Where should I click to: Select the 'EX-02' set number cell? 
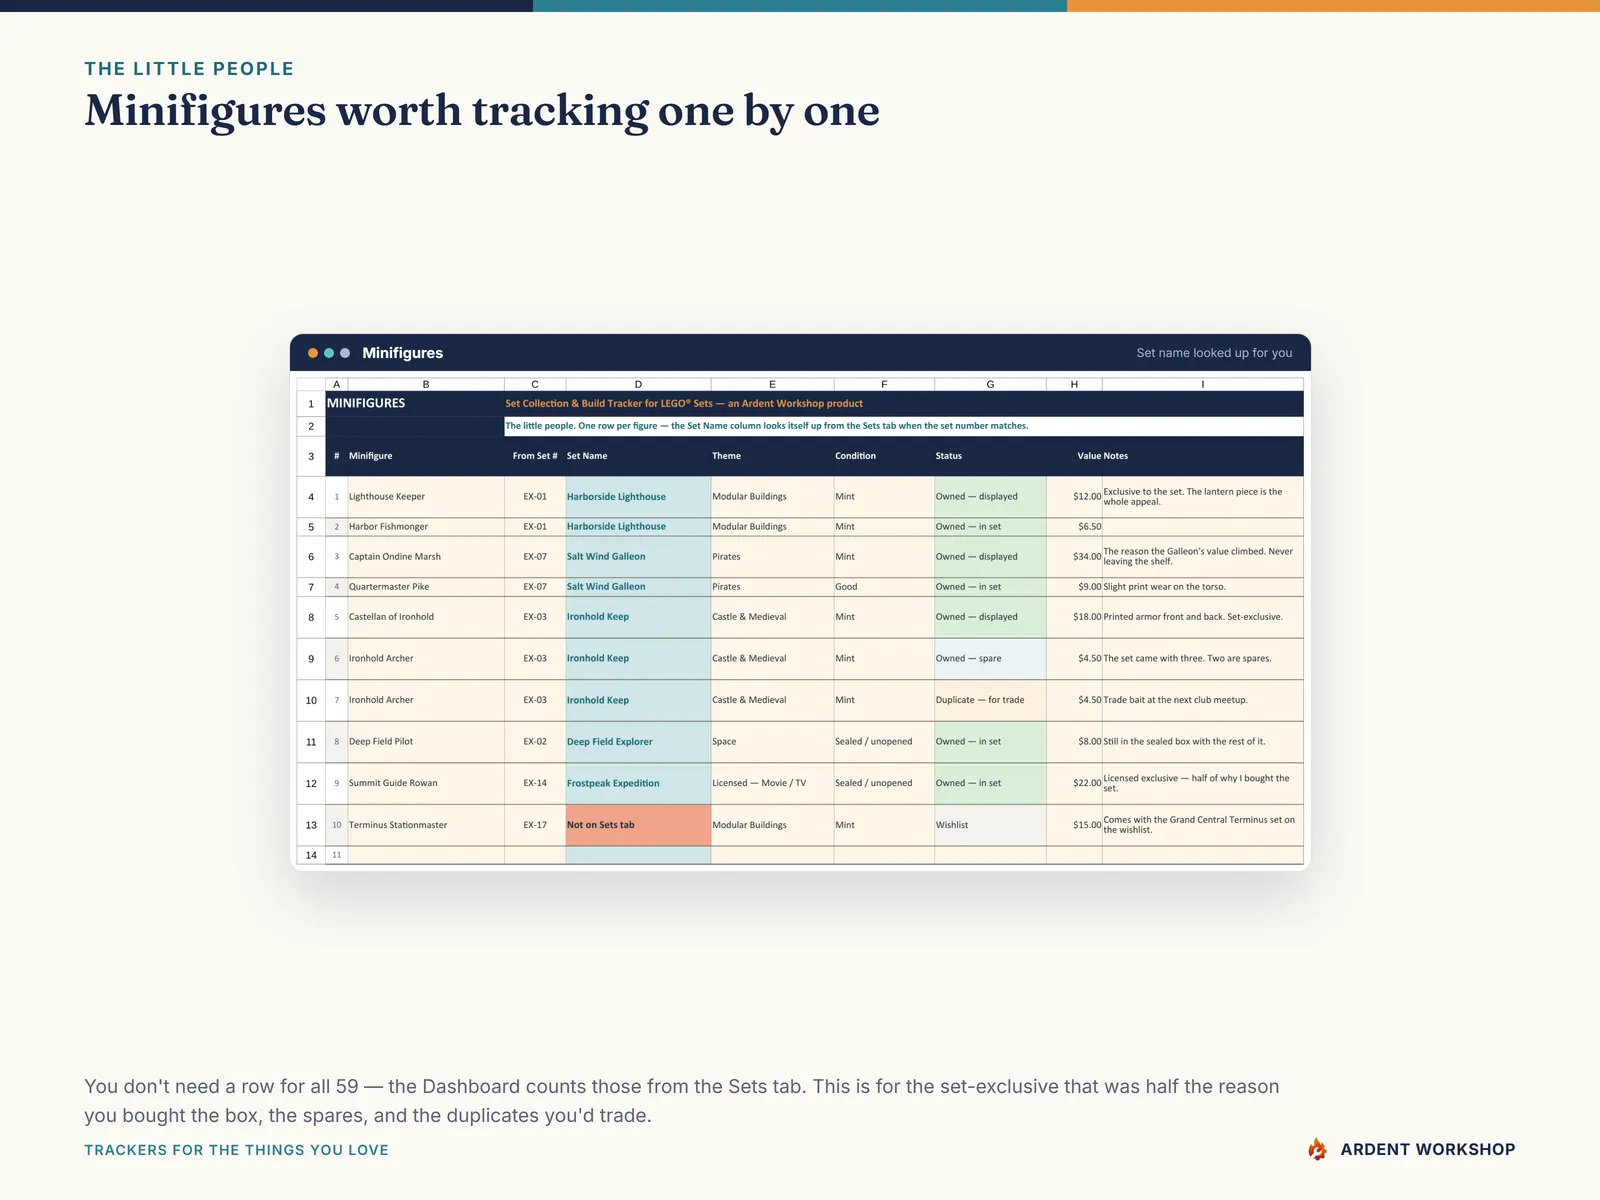pos(535,742)
